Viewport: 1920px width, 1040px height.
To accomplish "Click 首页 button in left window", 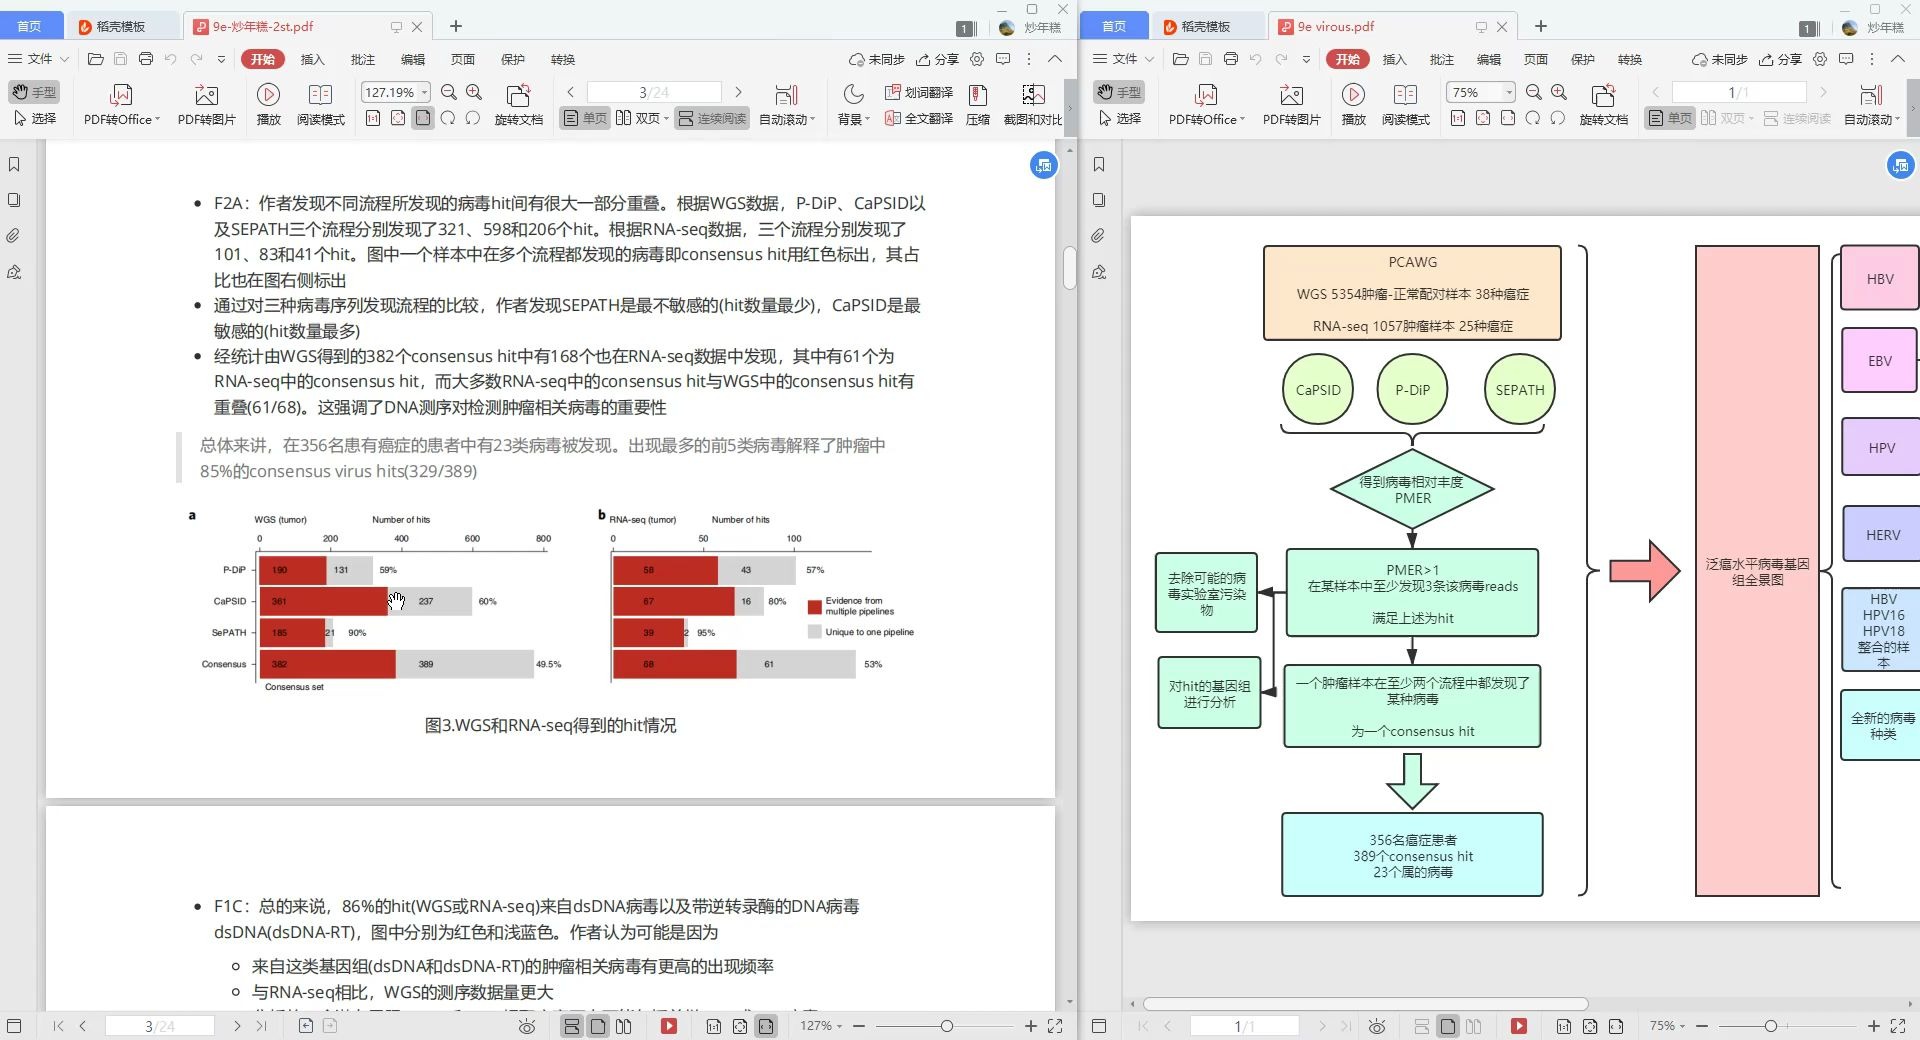I will tap(30, 27).
